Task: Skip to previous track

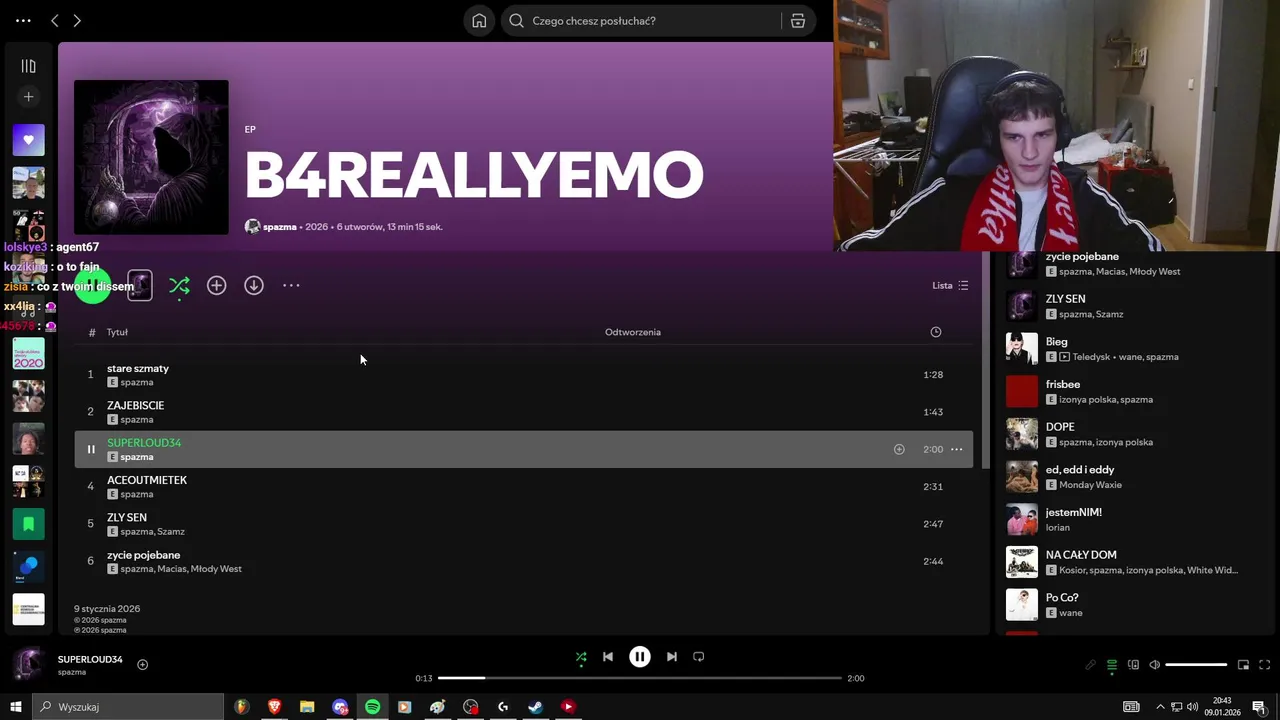Action: (x=608, y=657)
